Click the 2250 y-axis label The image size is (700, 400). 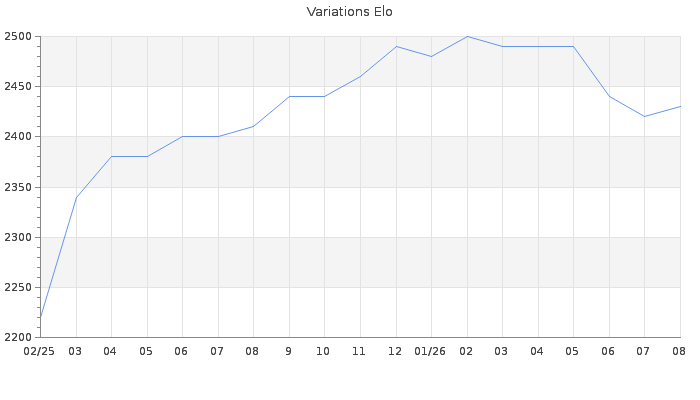point(18,288)
